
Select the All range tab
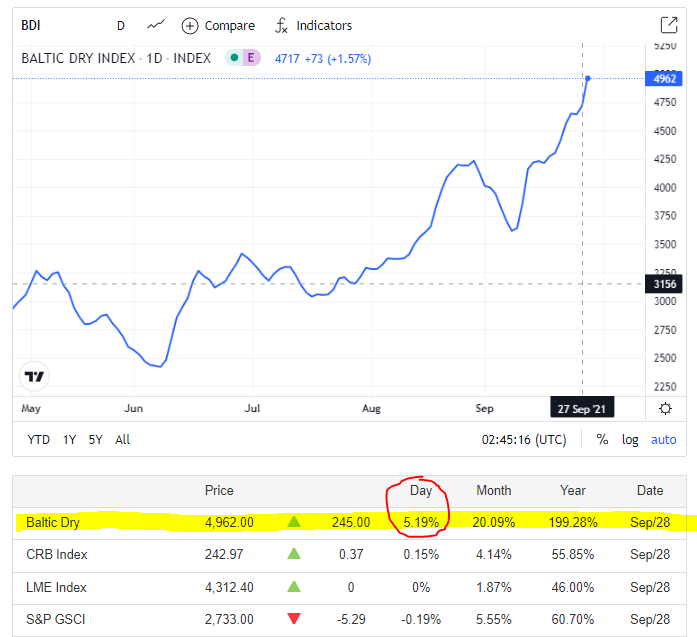pyautogui.click(x=122, y=440)
